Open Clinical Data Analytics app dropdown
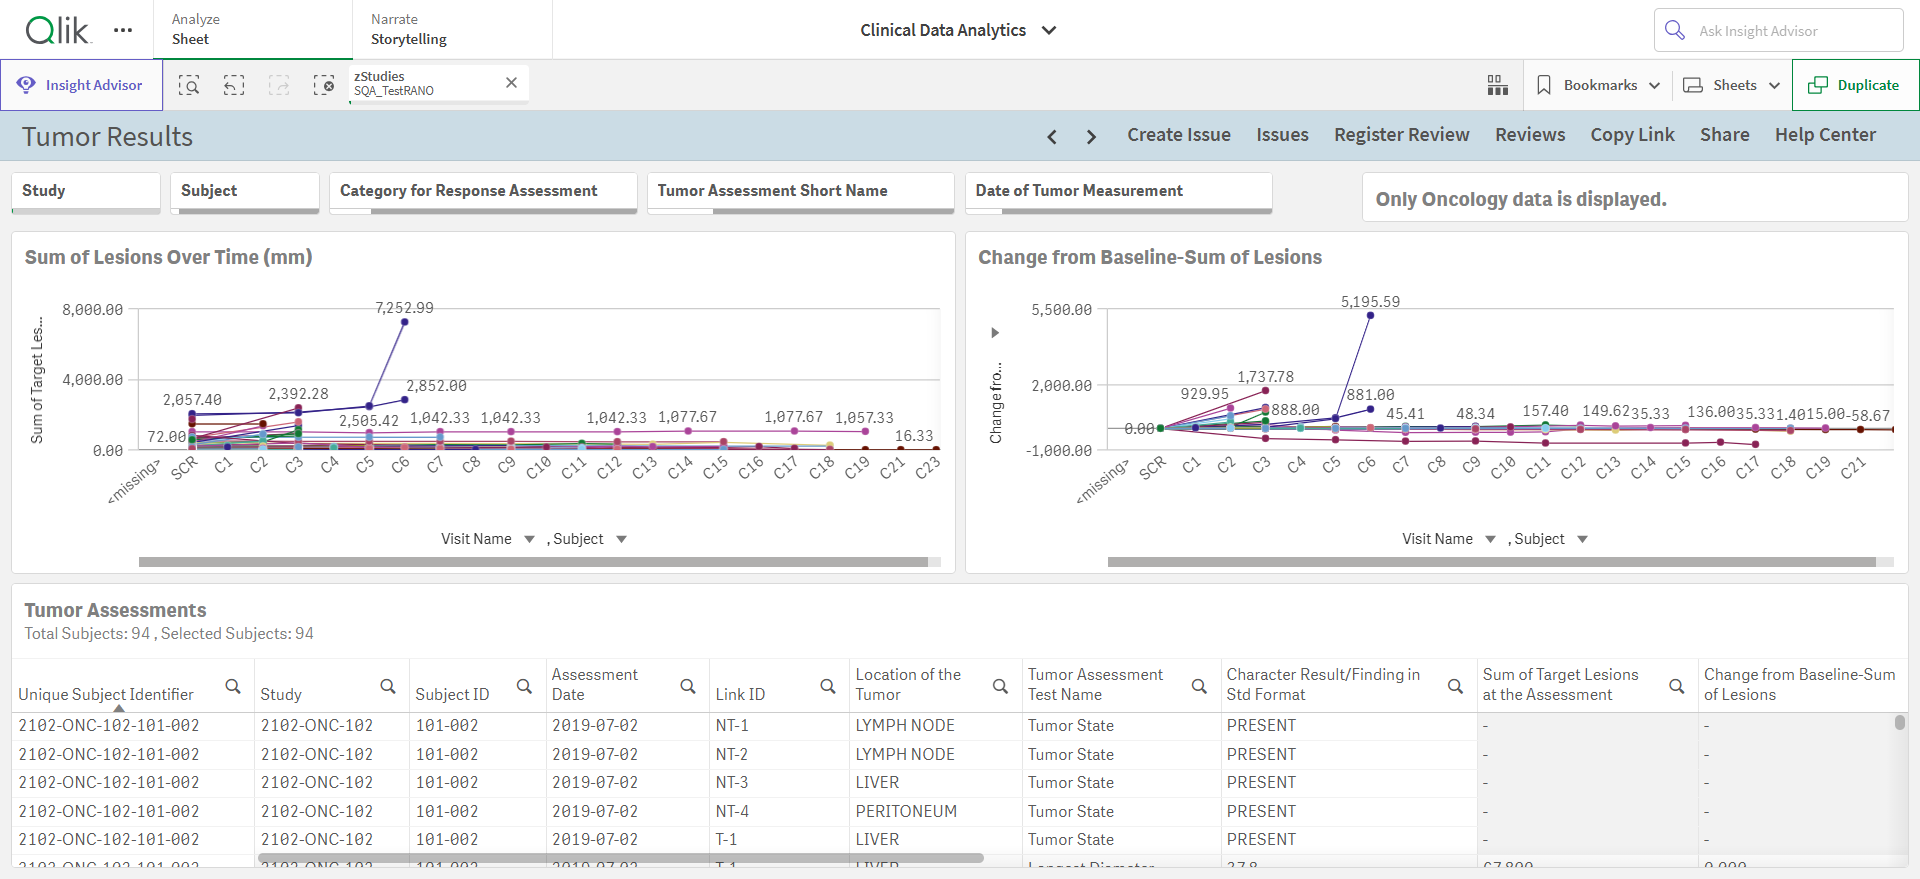The image size is (1920, 879). [1049, 30]
